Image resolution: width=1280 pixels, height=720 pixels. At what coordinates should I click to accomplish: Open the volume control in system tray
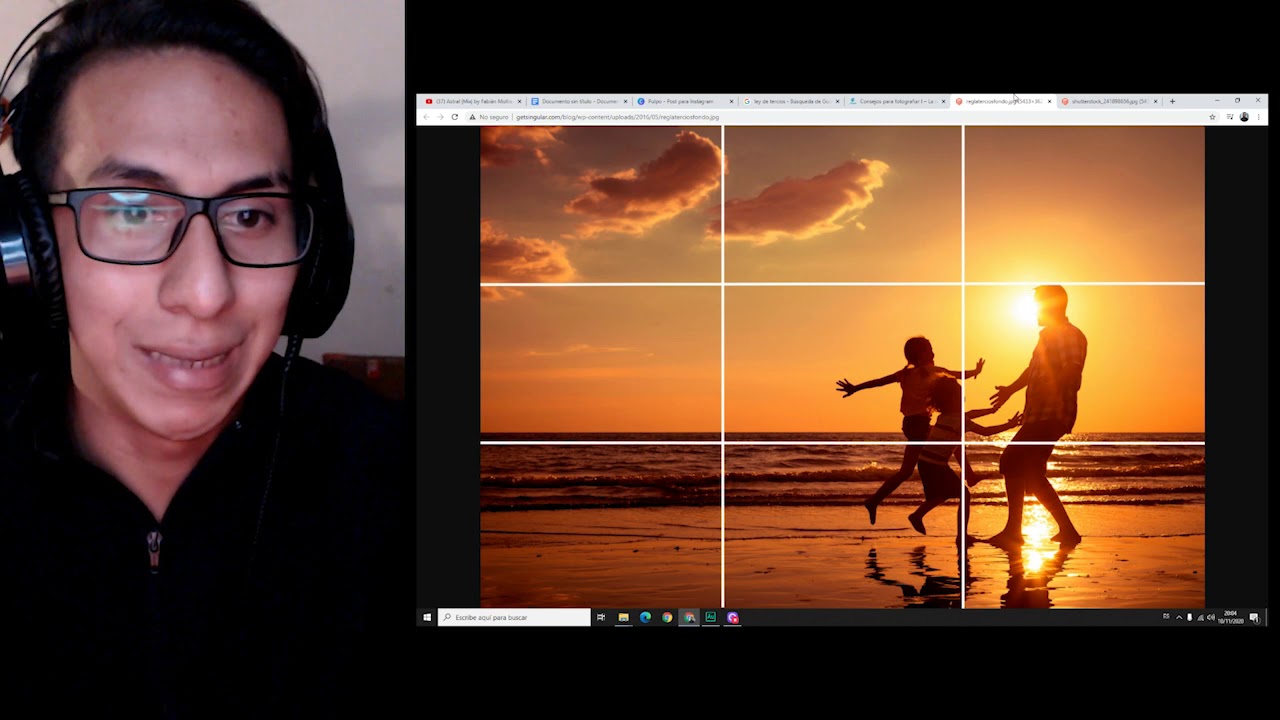coord(1211,617)
